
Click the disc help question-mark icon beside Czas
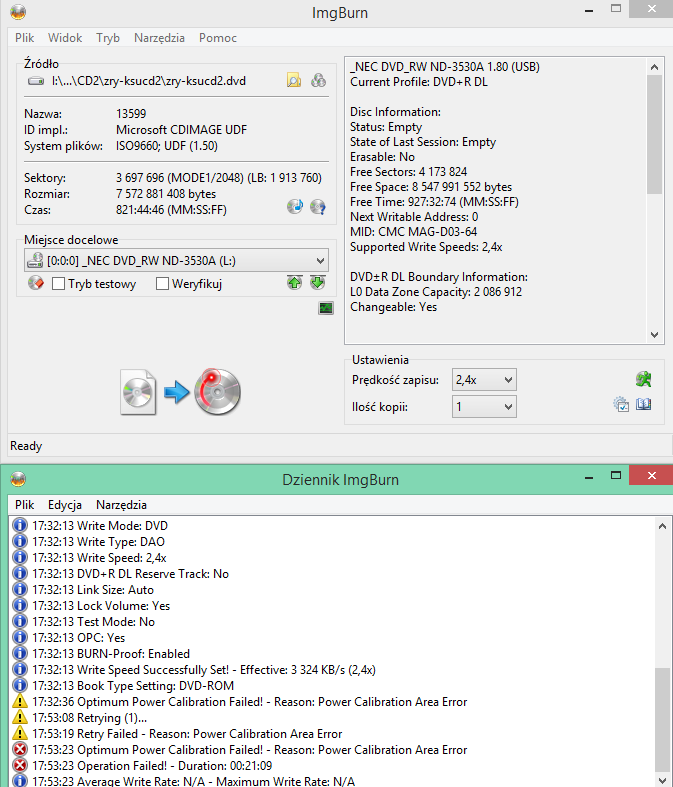coord(318,206)
